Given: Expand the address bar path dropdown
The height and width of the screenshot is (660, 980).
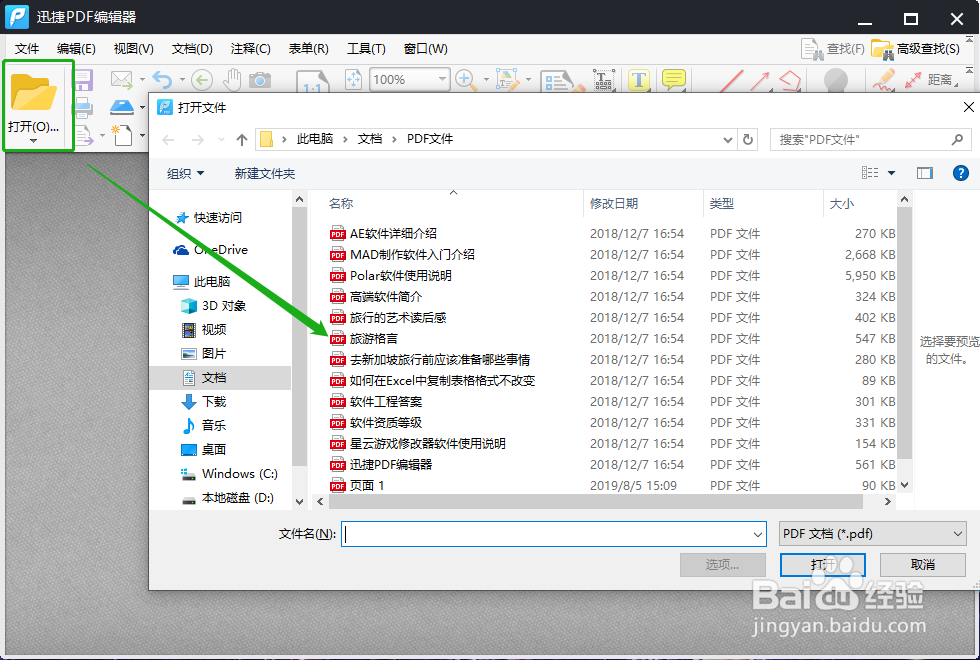Looking at the screenshot, I should point(728,139).
